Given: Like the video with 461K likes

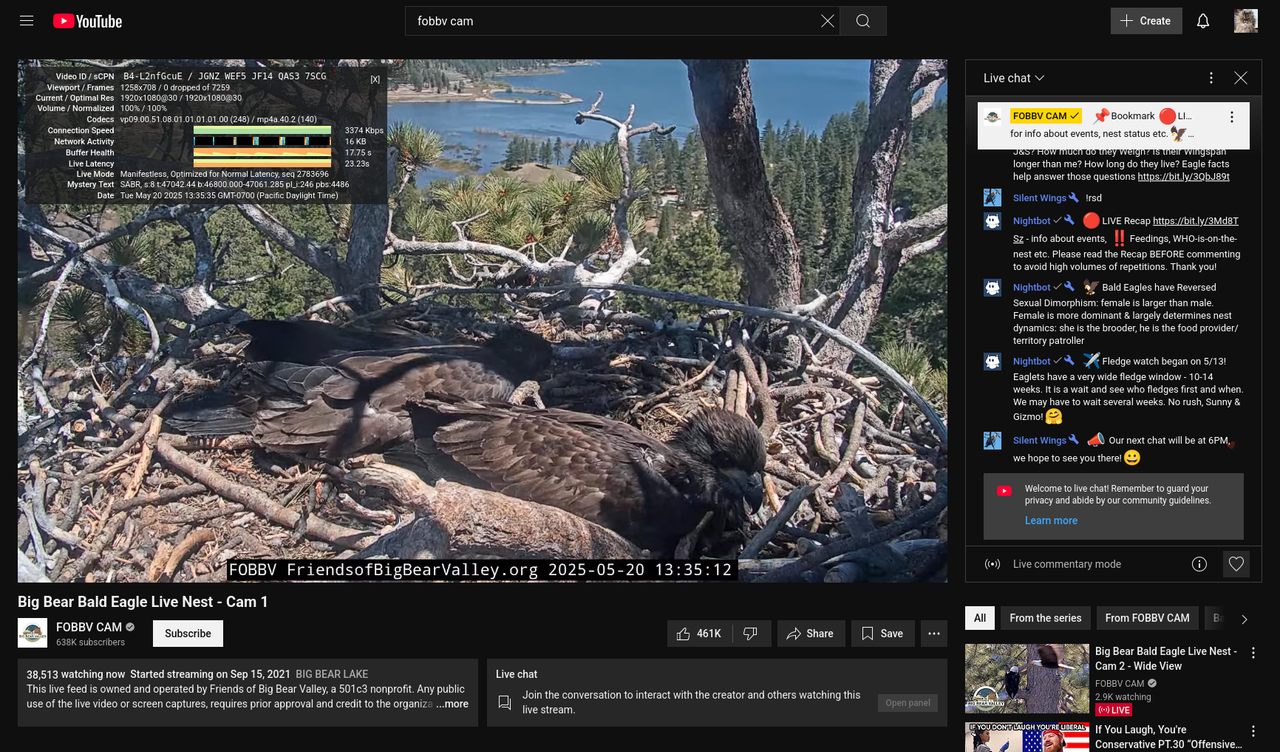Looking at the screenshot, I should click(x=699, y=633).
